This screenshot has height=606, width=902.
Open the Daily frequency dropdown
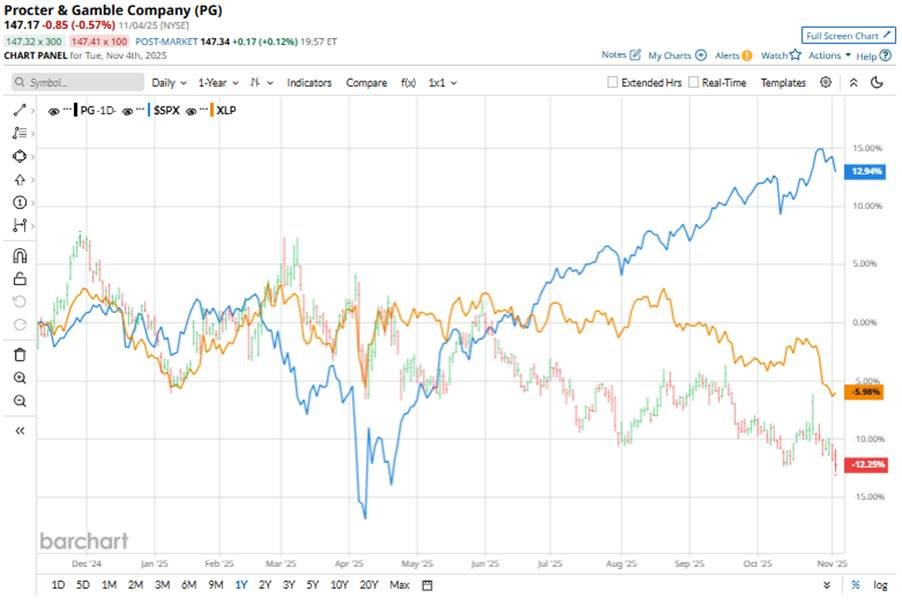tap(167, 83)
